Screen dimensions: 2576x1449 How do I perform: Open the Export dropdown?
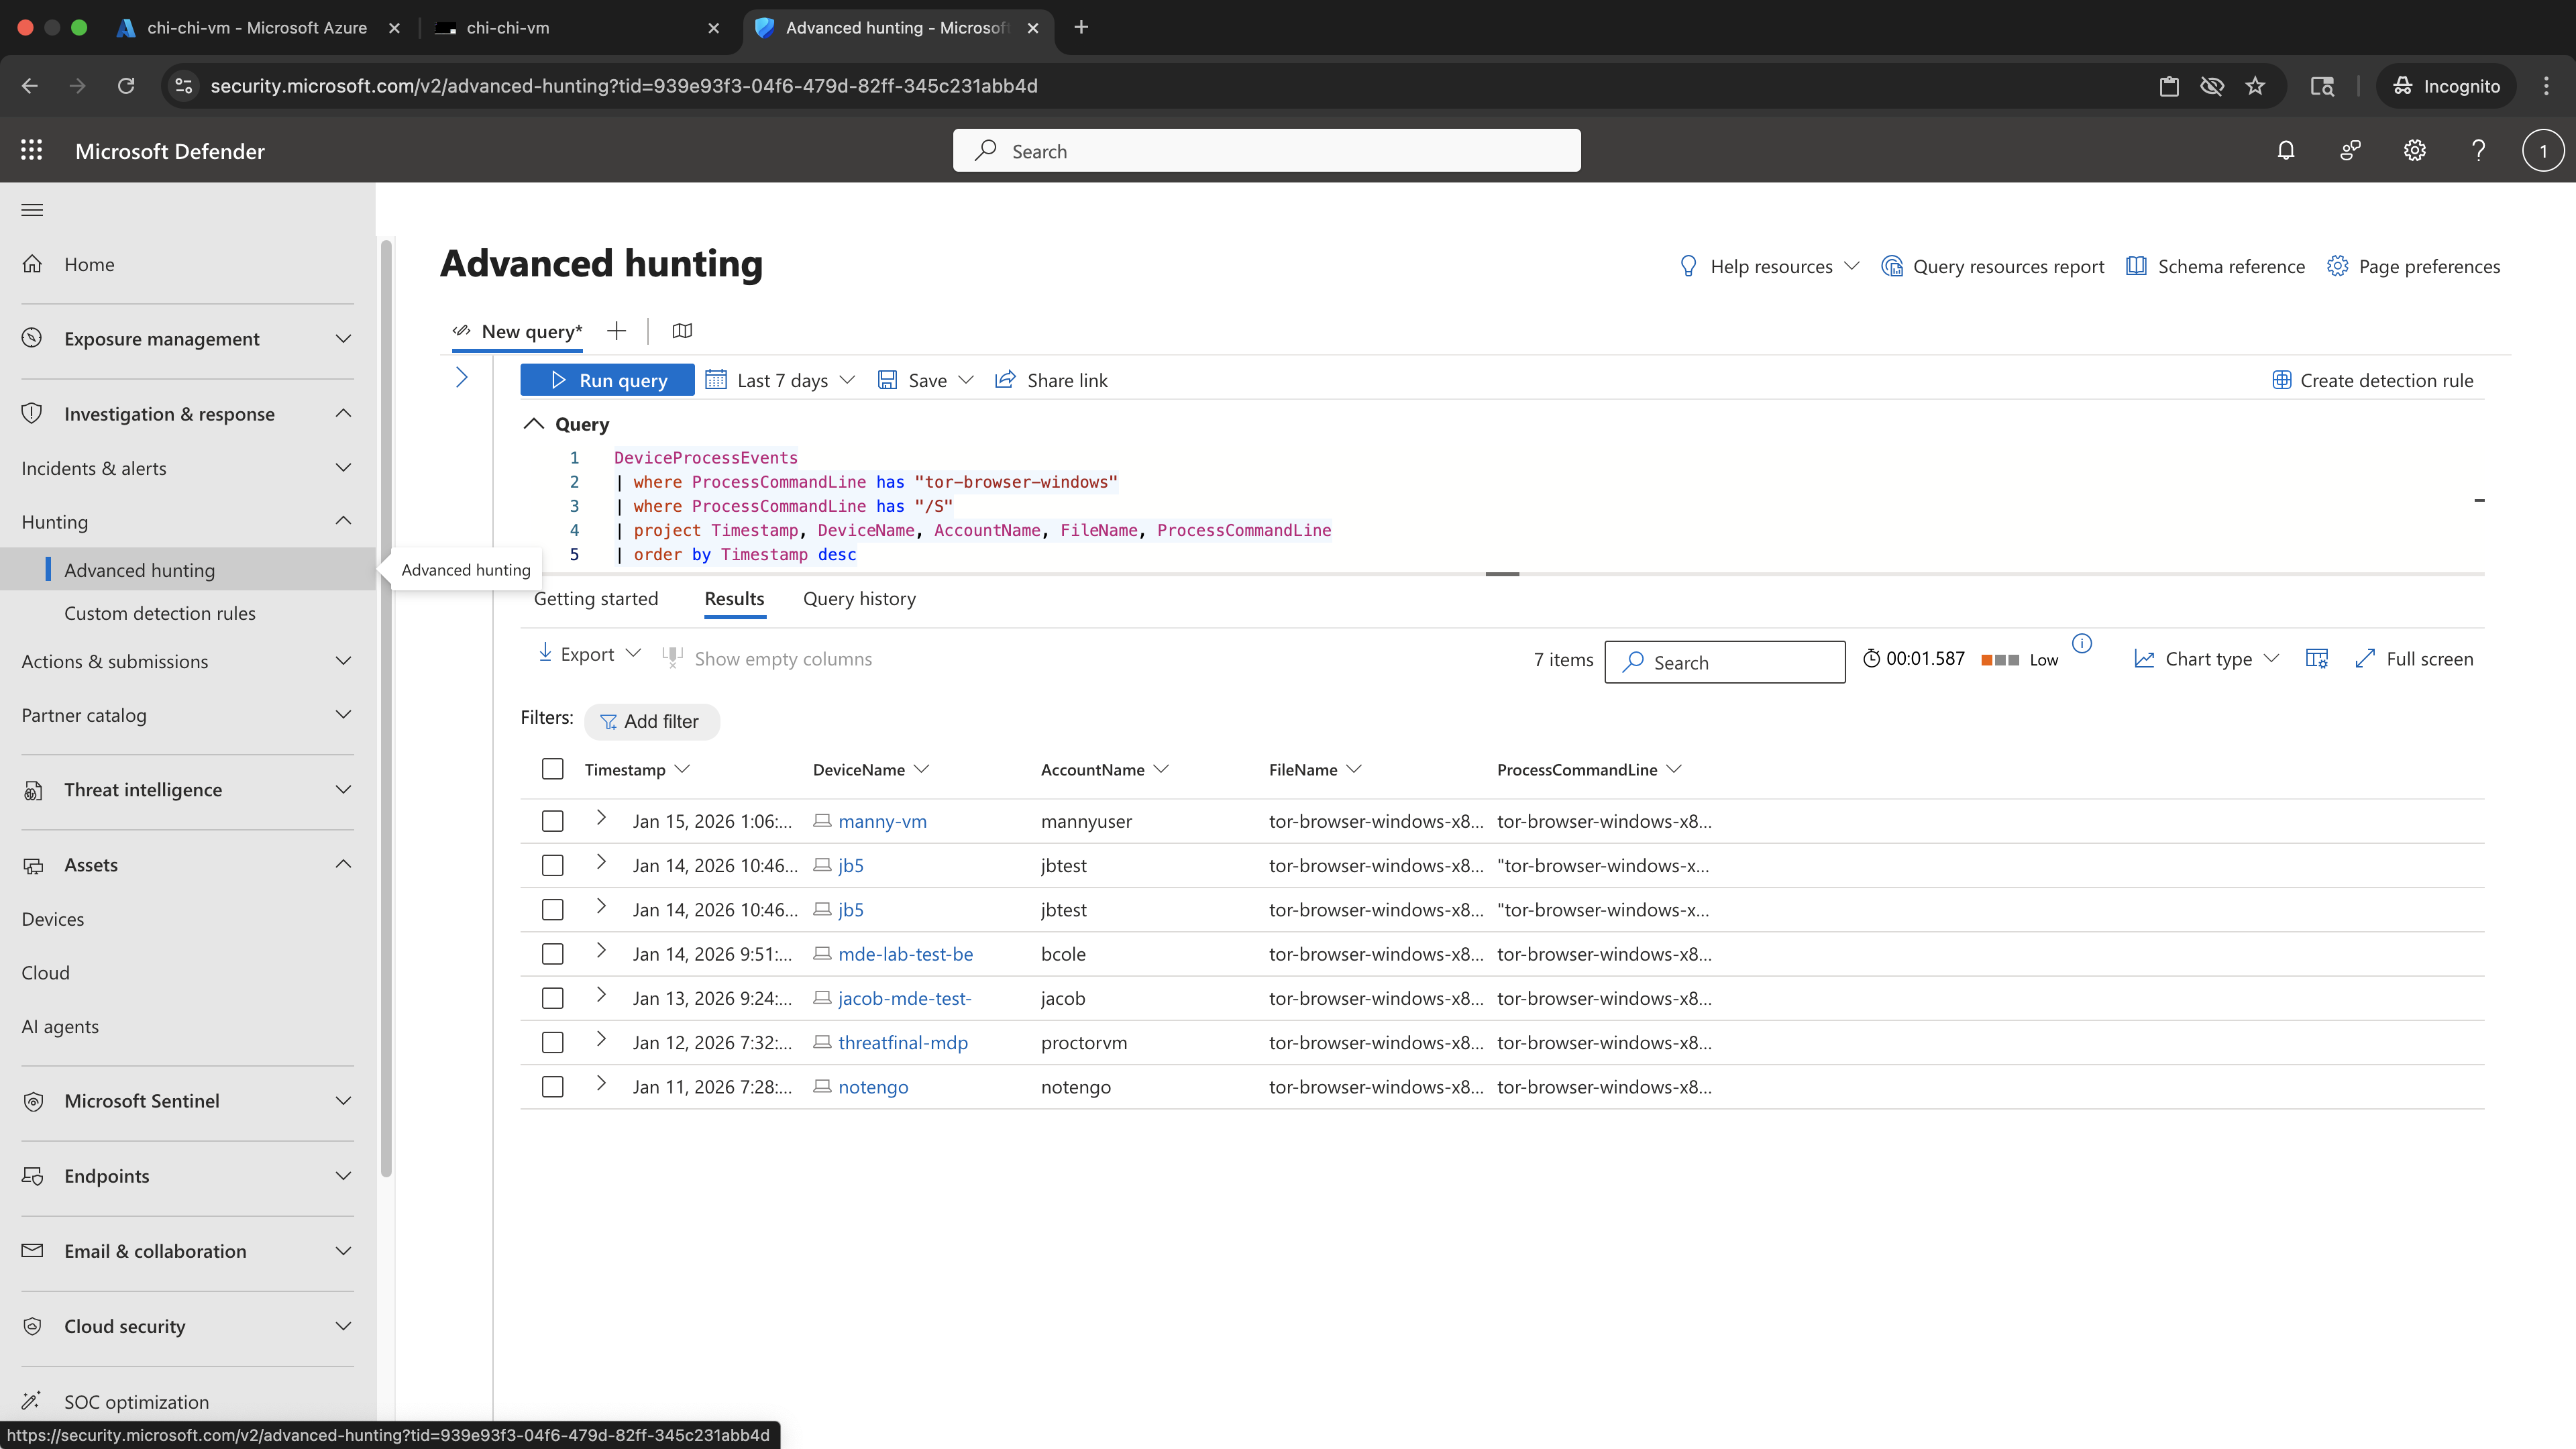click(589, 654)
